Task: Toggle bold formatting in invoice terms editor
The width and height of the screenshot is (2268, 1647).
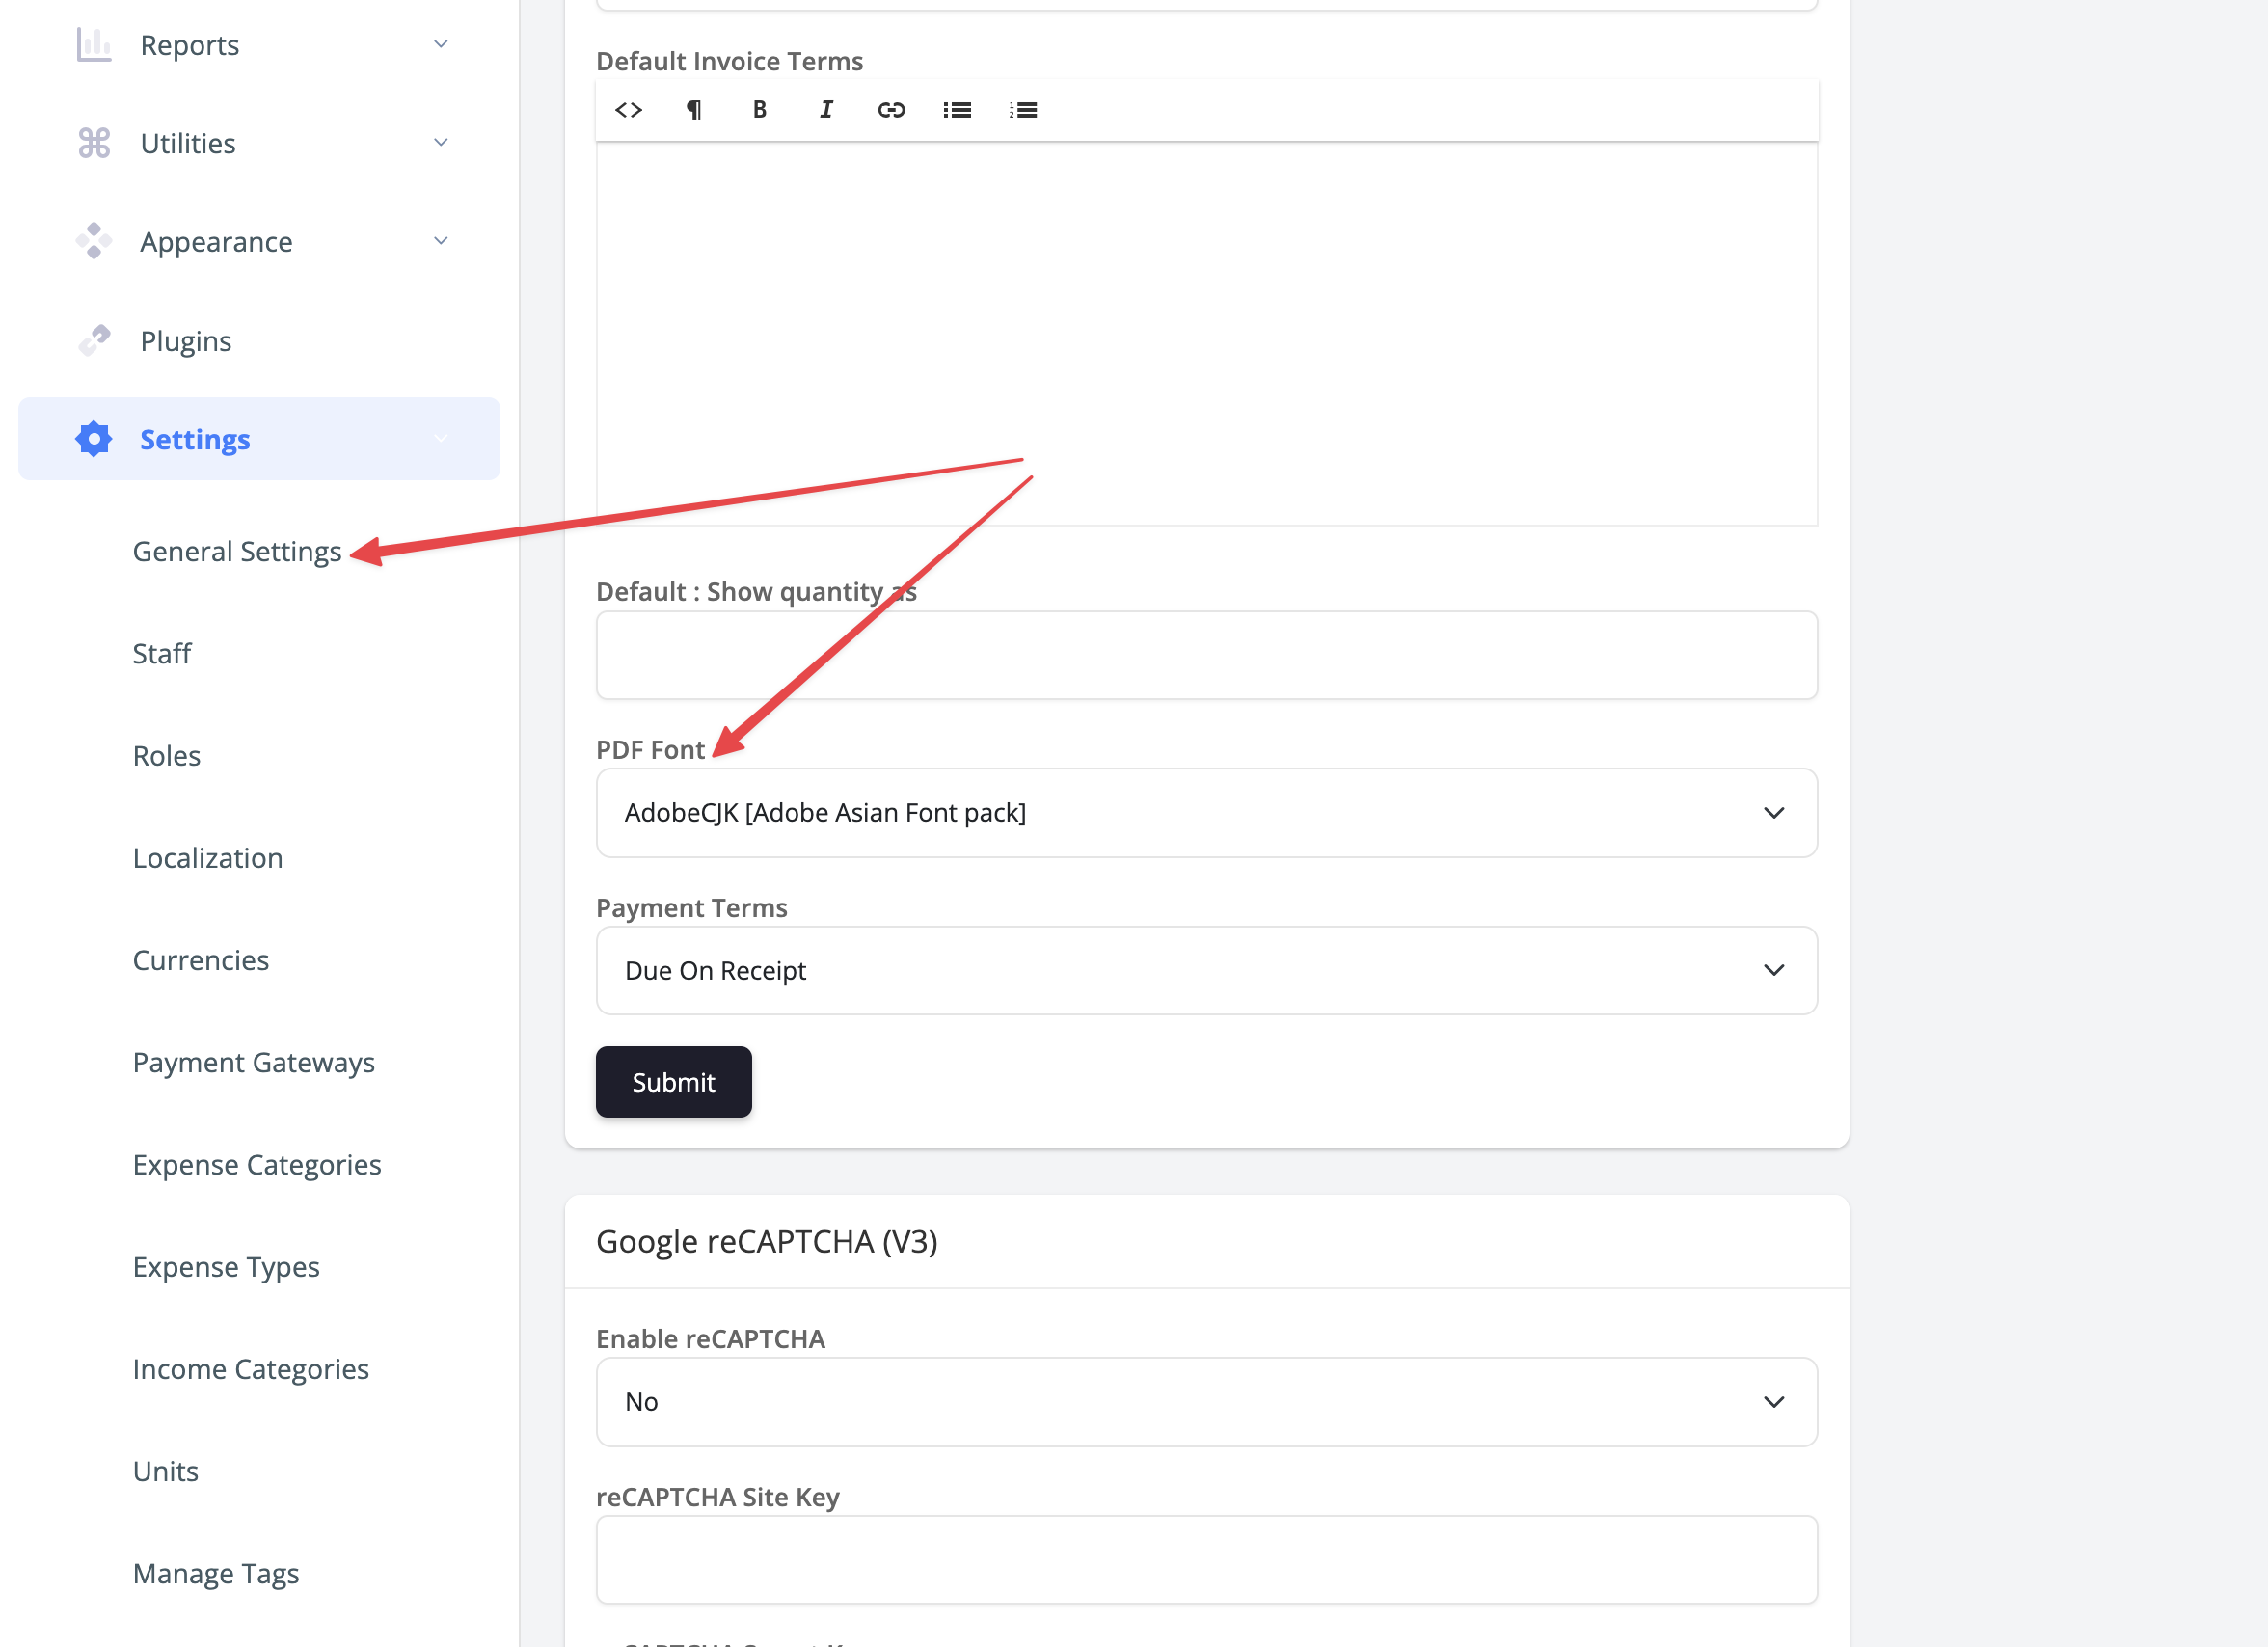Action: click(x=760, y=110)
